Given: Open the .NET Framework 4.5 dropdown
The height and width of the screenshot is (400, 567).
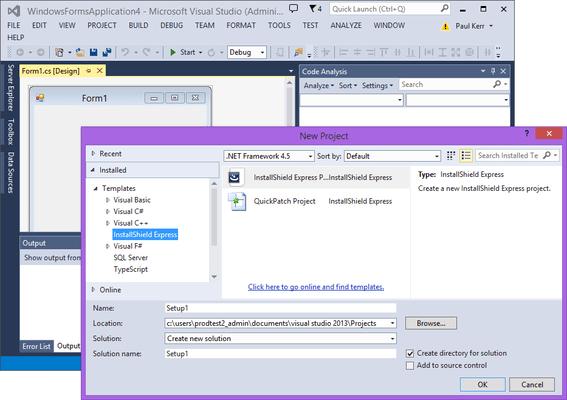Looking at the screenshot, I should point(310,156).
